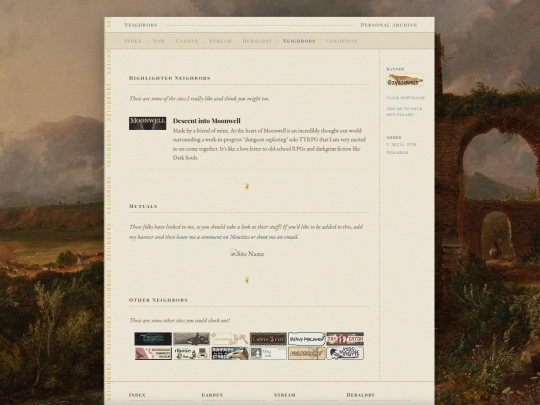Open the old computer illustration neighbor banner

(191, 353)
